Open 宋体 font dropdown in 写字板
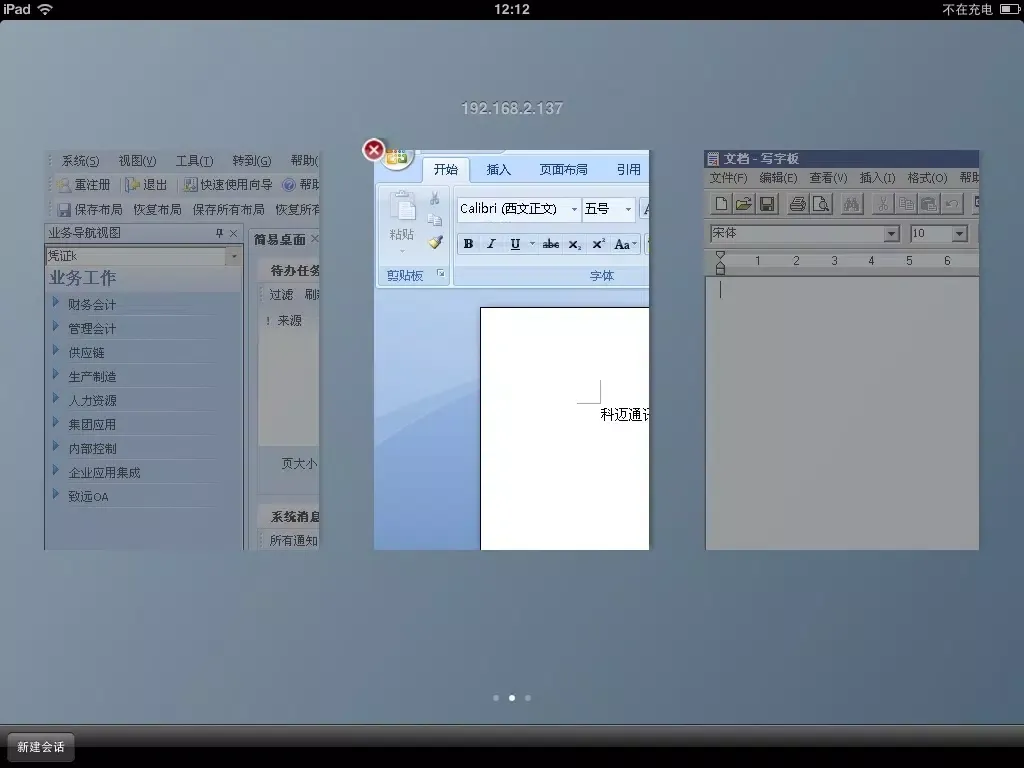 coord(891,234)
